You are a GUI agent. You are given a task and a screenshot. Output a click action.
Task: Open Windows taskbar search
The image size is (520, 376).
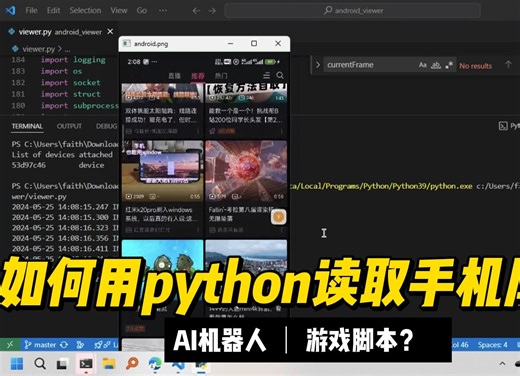point(40,364)
